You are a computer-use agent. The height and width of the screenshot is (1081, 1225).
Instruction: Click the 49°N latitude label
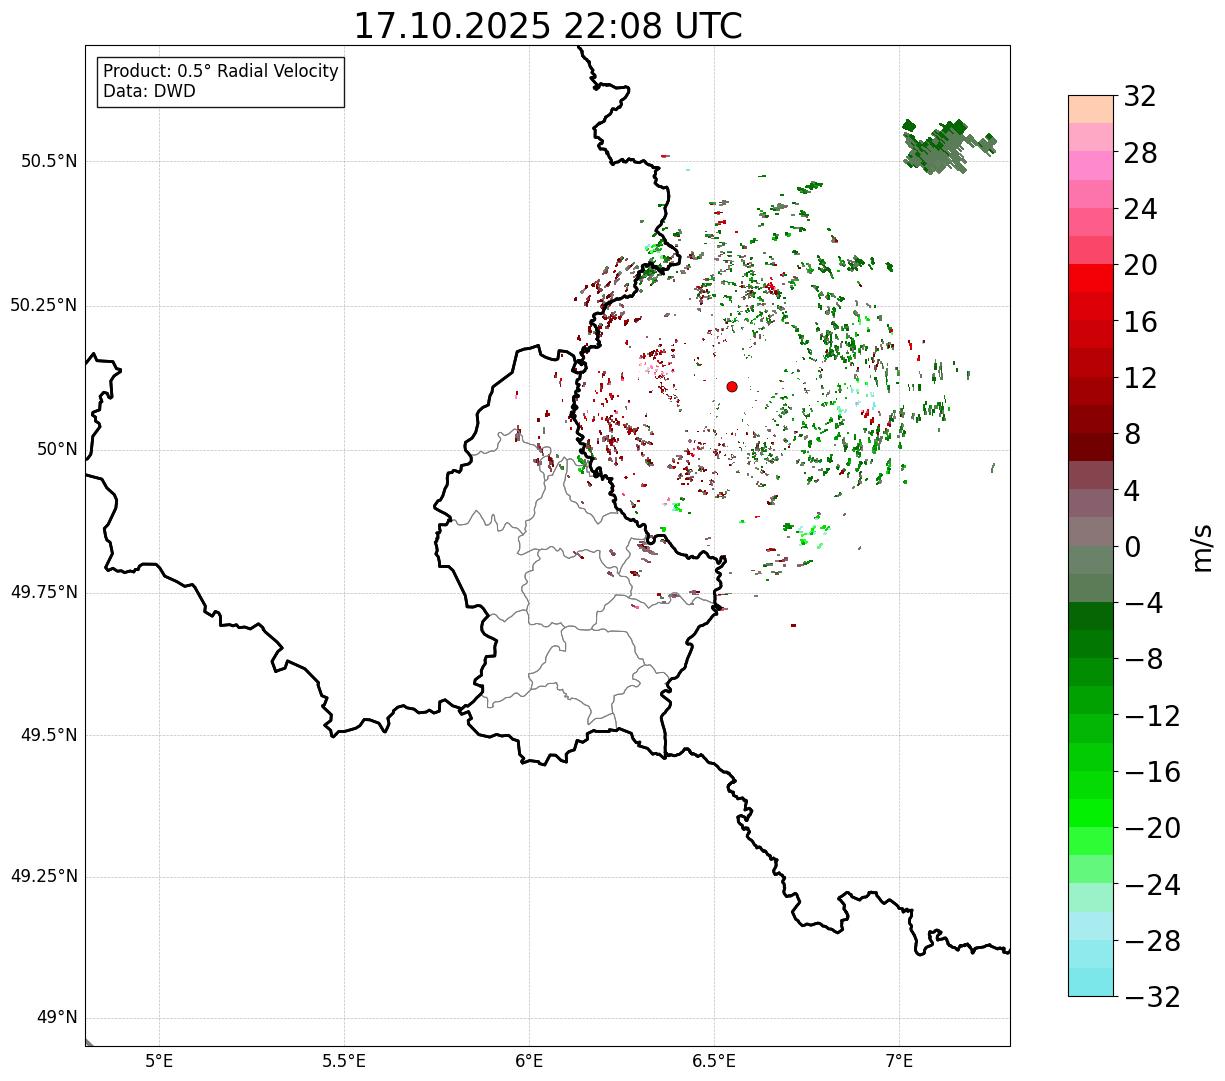[x=57, y=1017]
